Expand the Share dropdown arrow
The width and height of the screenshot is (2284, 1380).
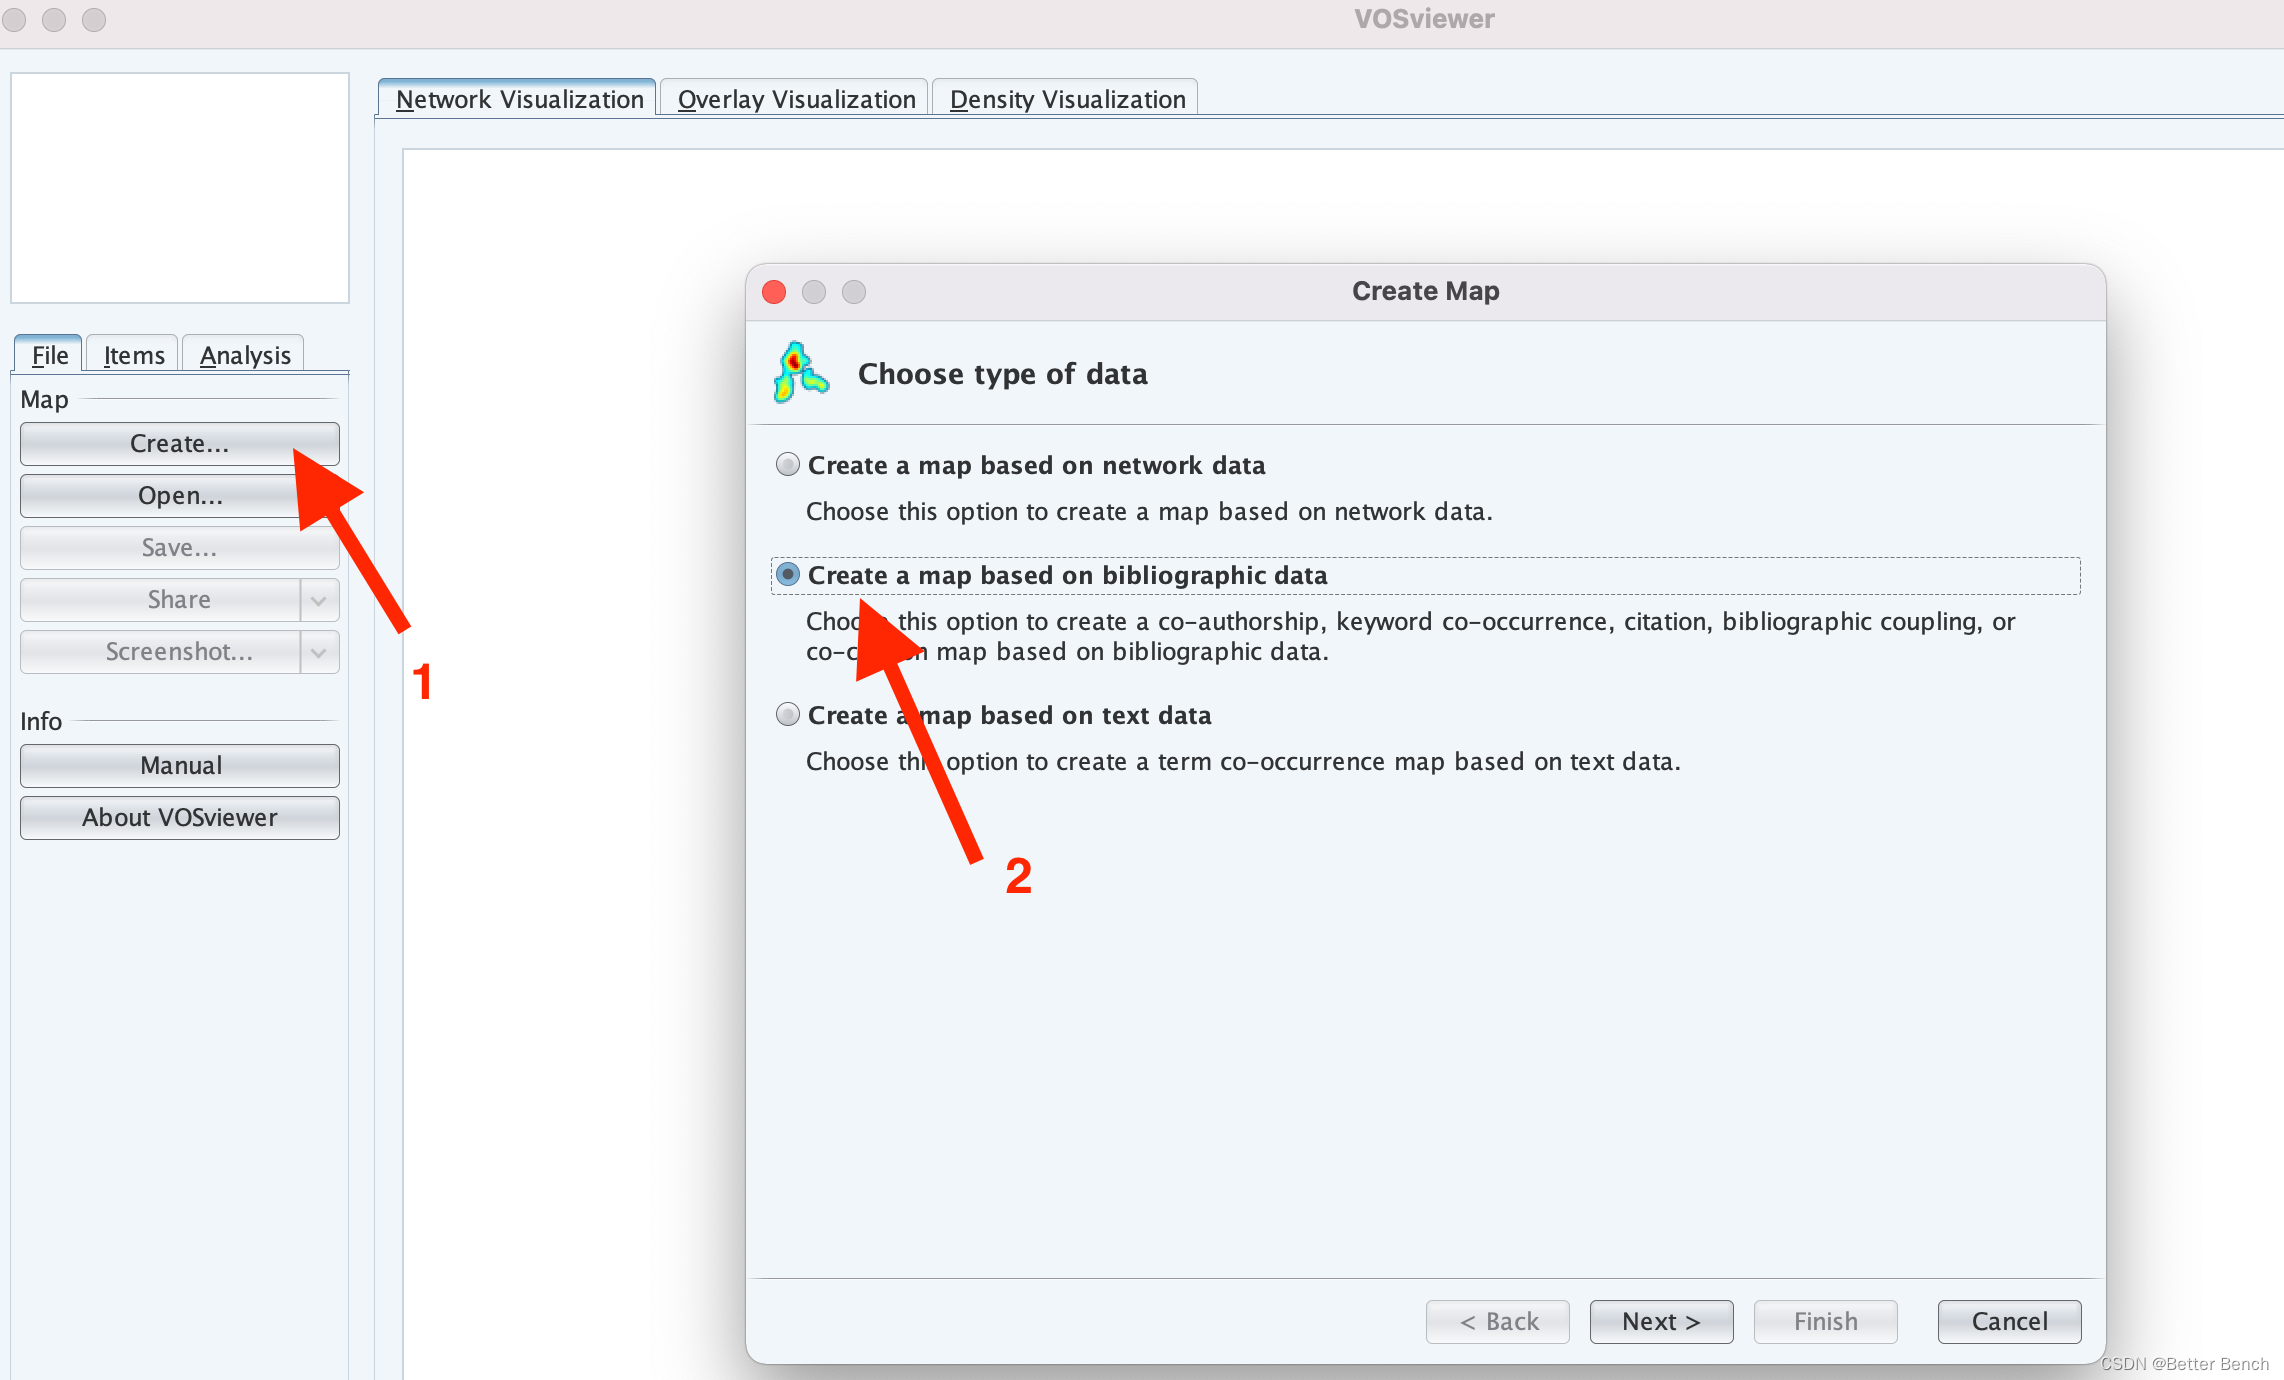319,600
